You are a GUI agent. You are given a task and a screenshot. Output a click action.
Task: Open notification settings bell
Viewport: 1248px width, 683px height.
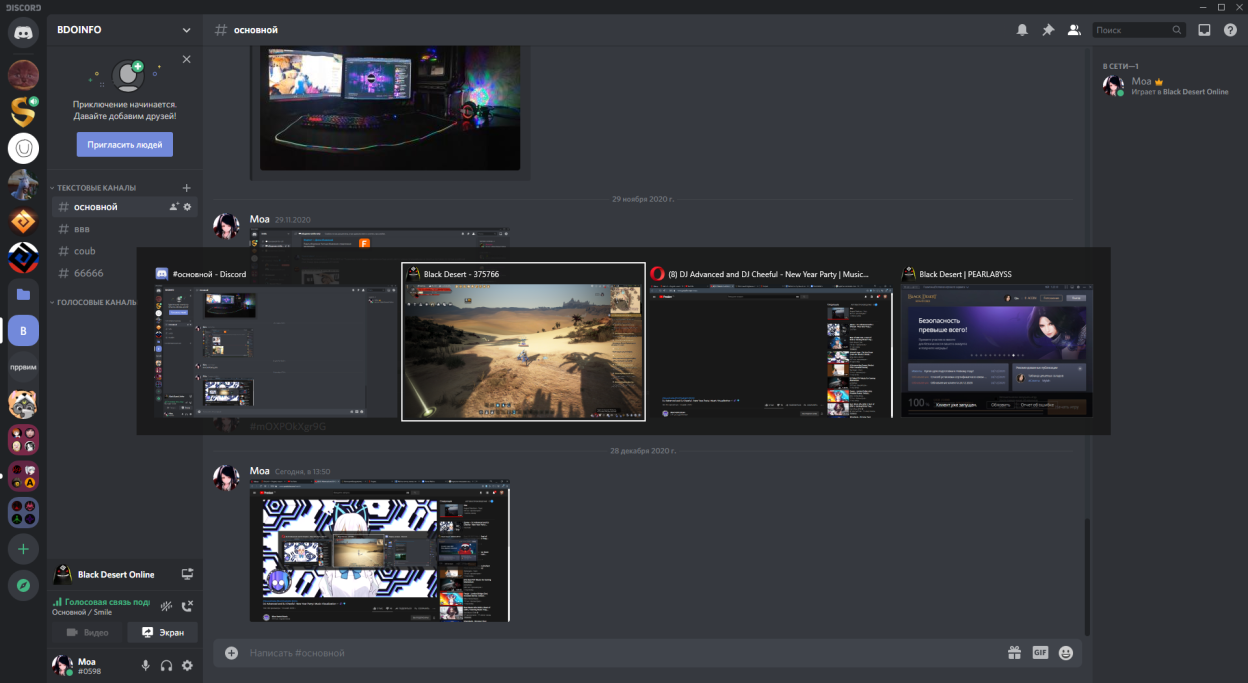[x=1022, y=30]
